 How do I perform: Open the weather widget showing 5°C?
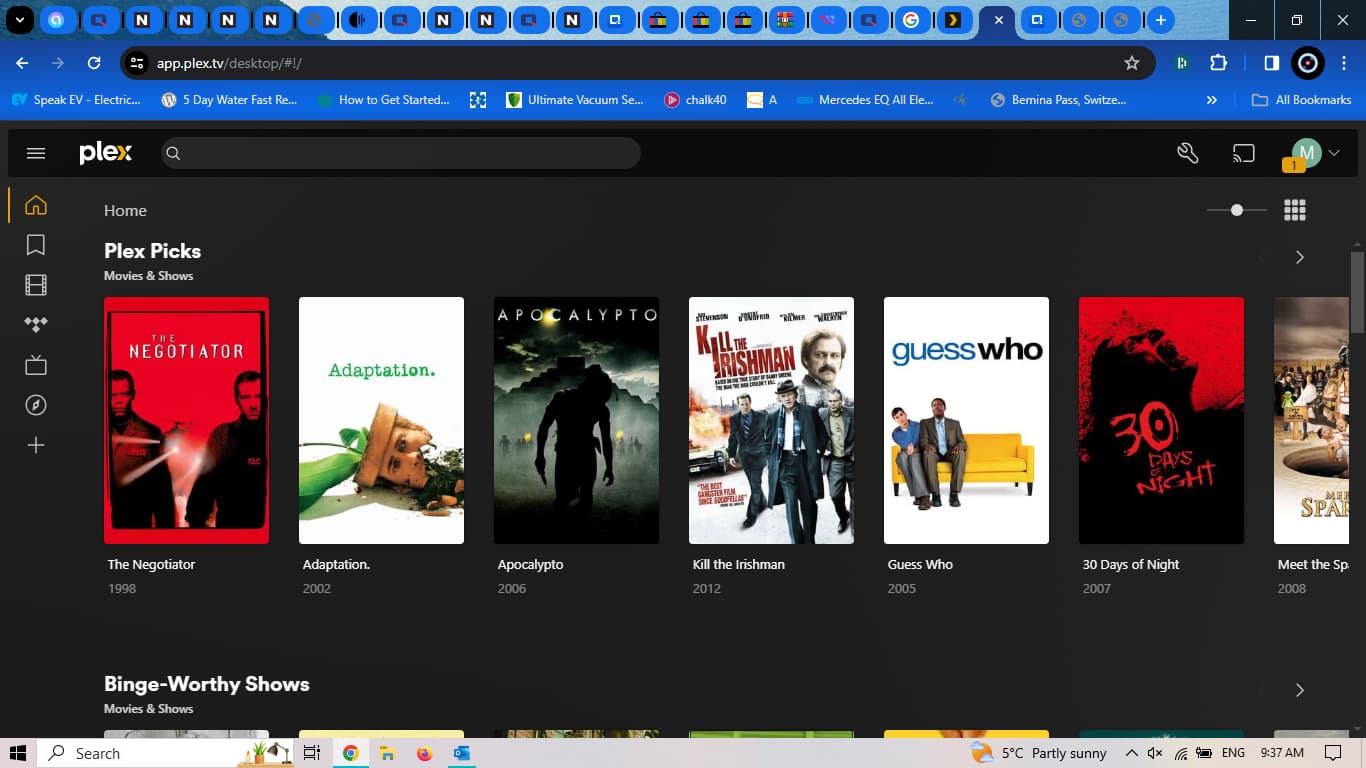coord(1038,753)
